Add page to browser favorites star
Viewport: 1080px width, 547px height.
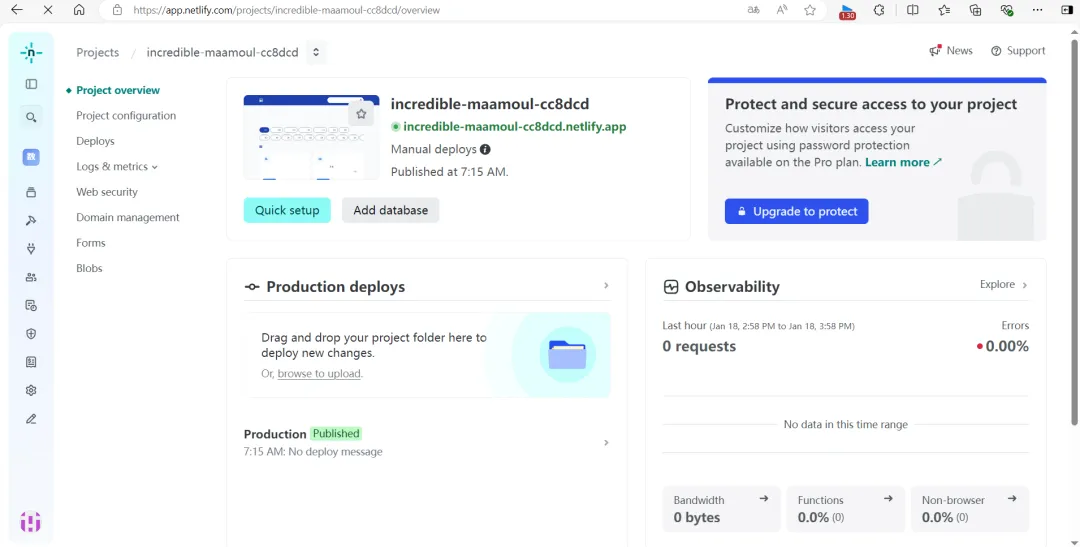click(x=810, y=10)
